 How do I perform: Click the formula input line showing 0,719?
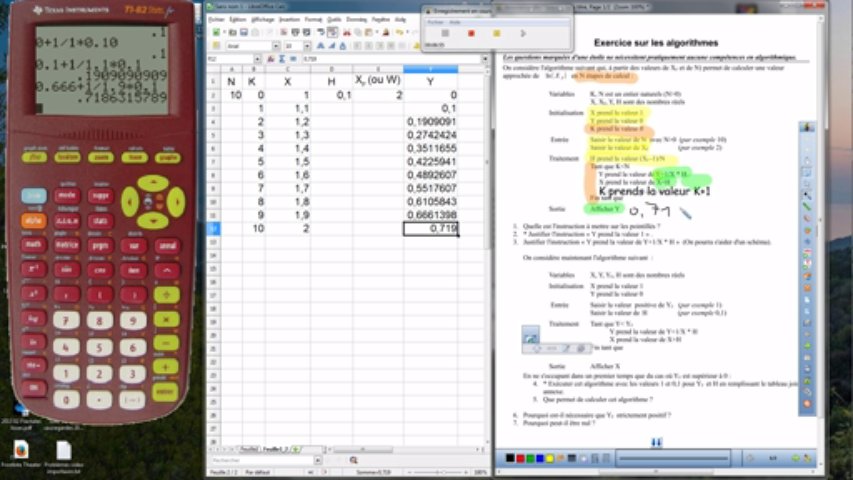pos(391,59)
